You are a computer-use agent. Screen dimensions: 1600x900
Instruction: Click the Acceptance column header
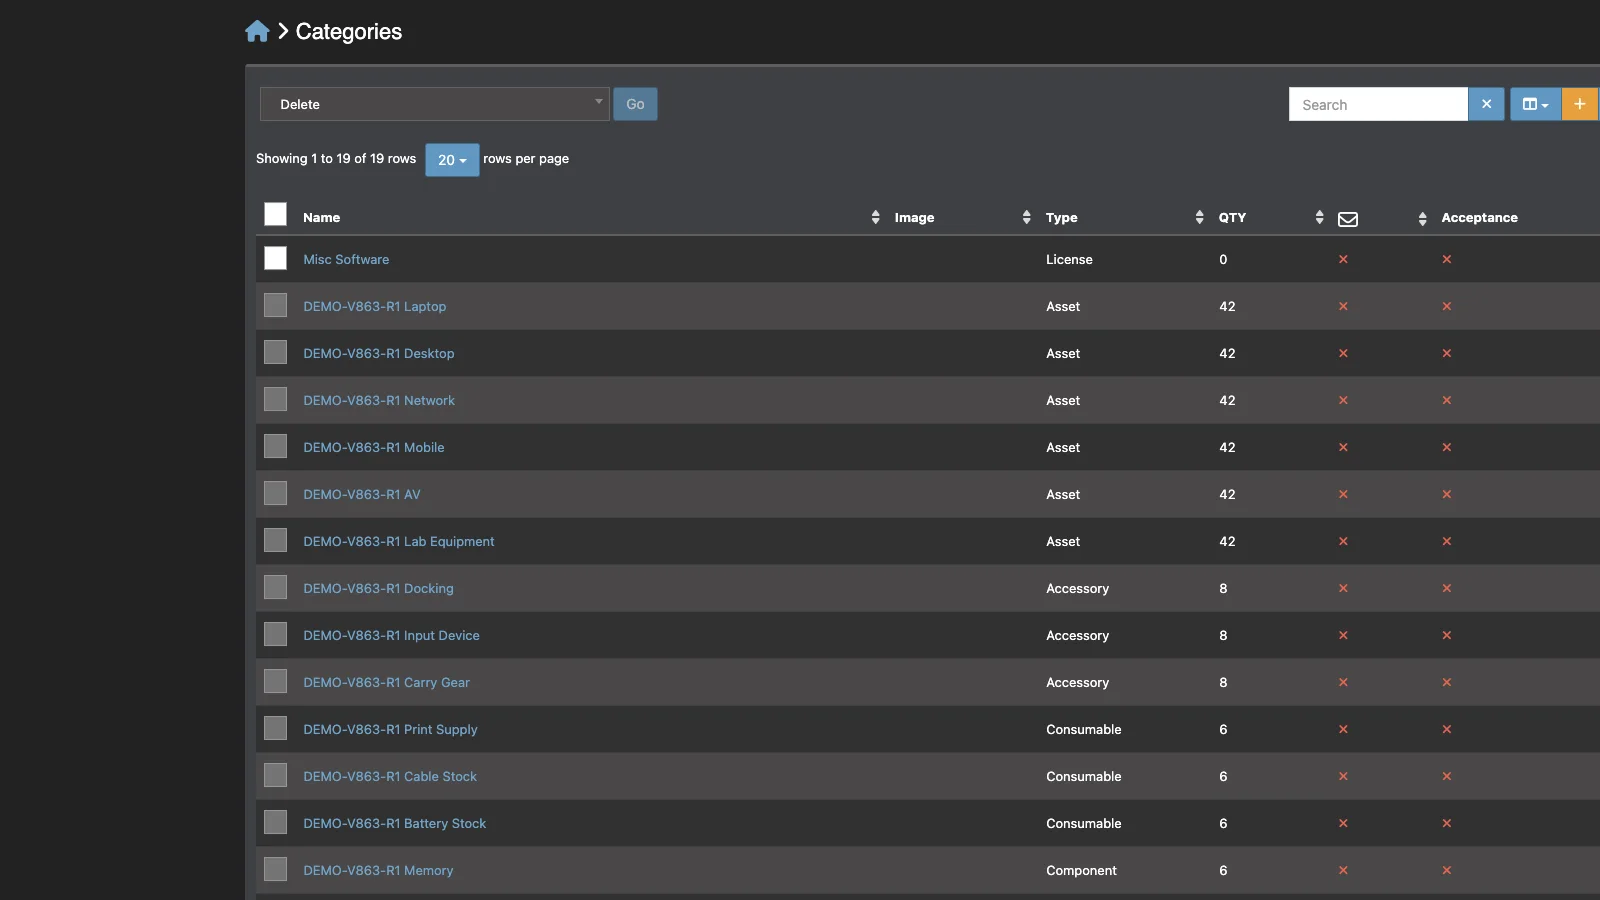click(1479, 217)
